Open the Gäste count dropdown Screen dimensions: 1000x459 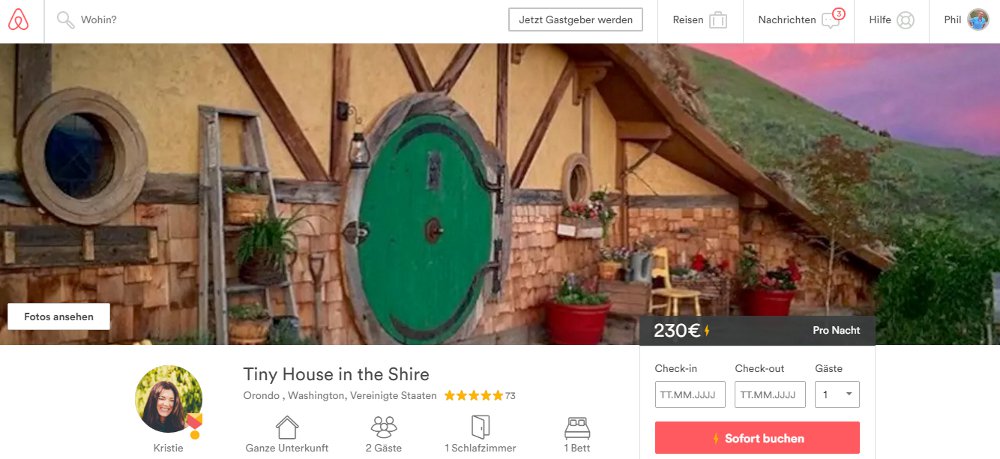tap(837, 395)
